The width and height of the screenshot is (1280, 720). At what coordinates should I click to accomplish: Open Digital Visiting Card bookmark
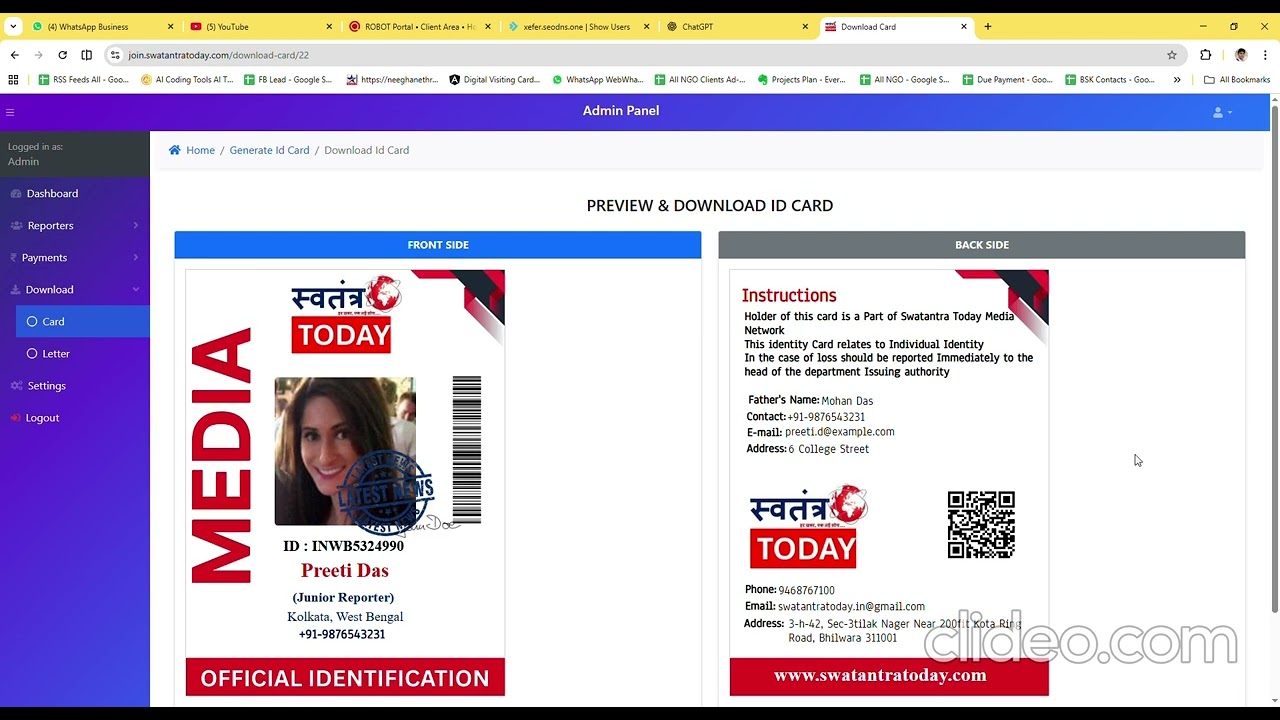tap(495, 80)
